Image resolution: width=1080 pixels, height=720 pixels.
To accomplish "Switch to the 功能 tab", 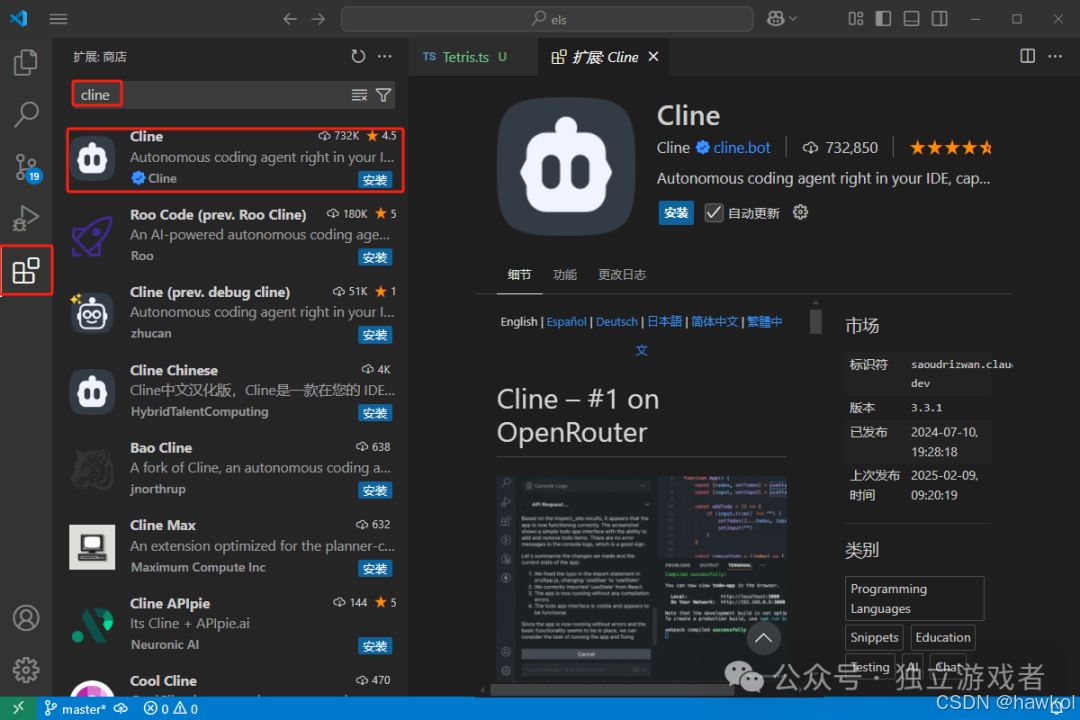I will tap(565, 275).
